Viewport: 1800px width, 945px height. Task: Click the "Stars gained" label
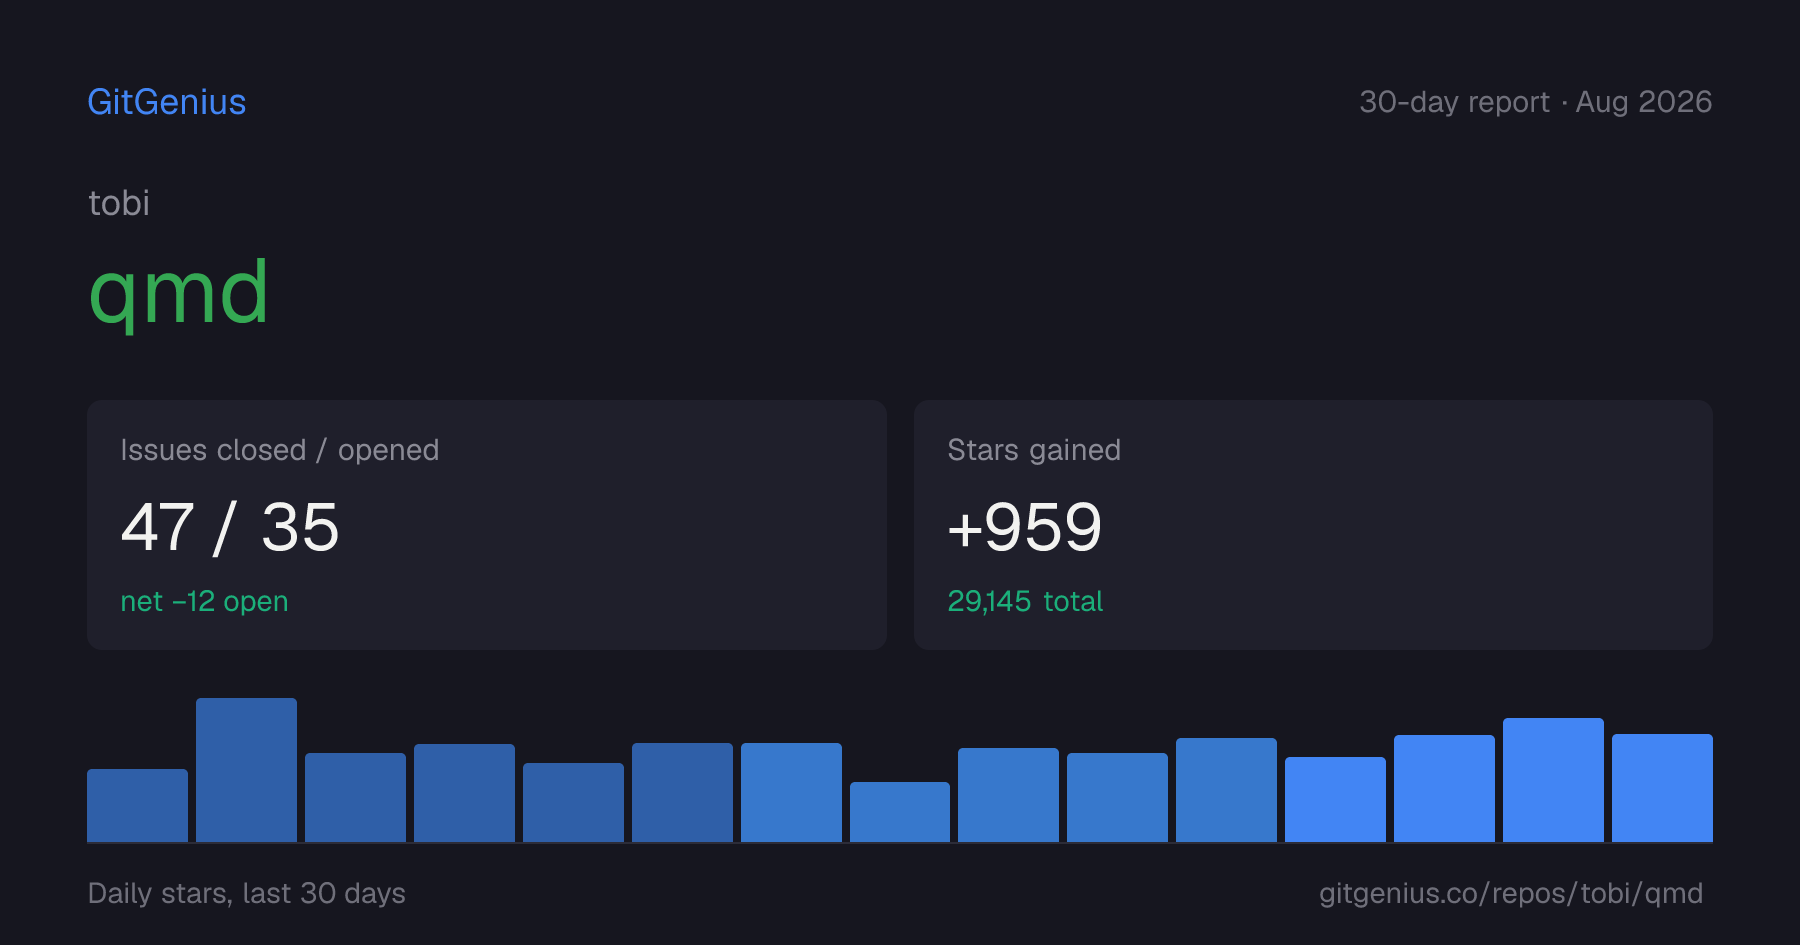tap(1034, 450)
